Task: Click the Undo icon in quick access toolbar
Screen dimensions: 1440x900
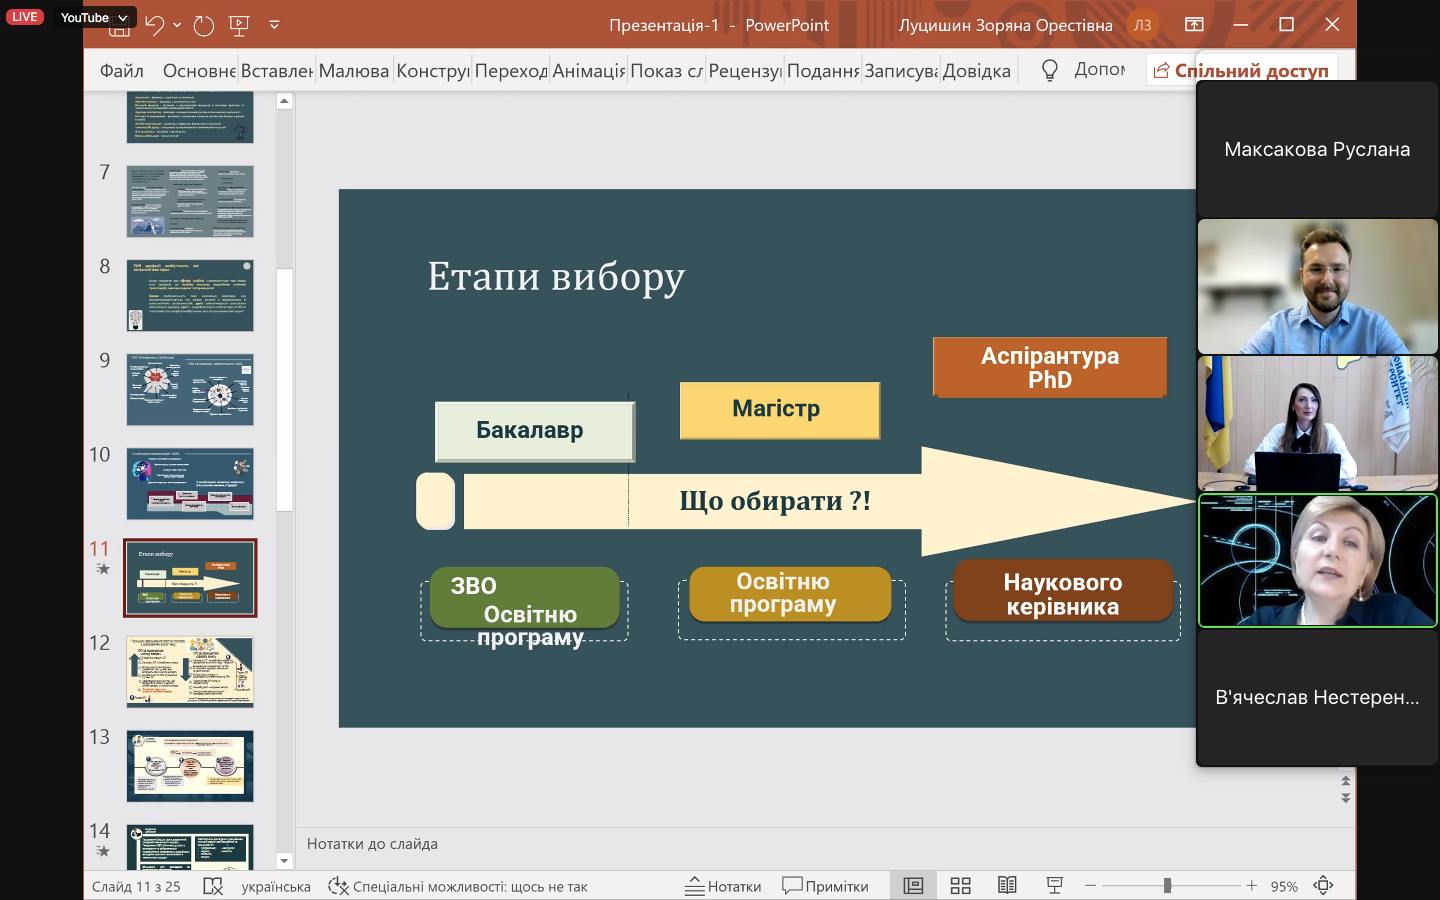Action: point(154,26)
